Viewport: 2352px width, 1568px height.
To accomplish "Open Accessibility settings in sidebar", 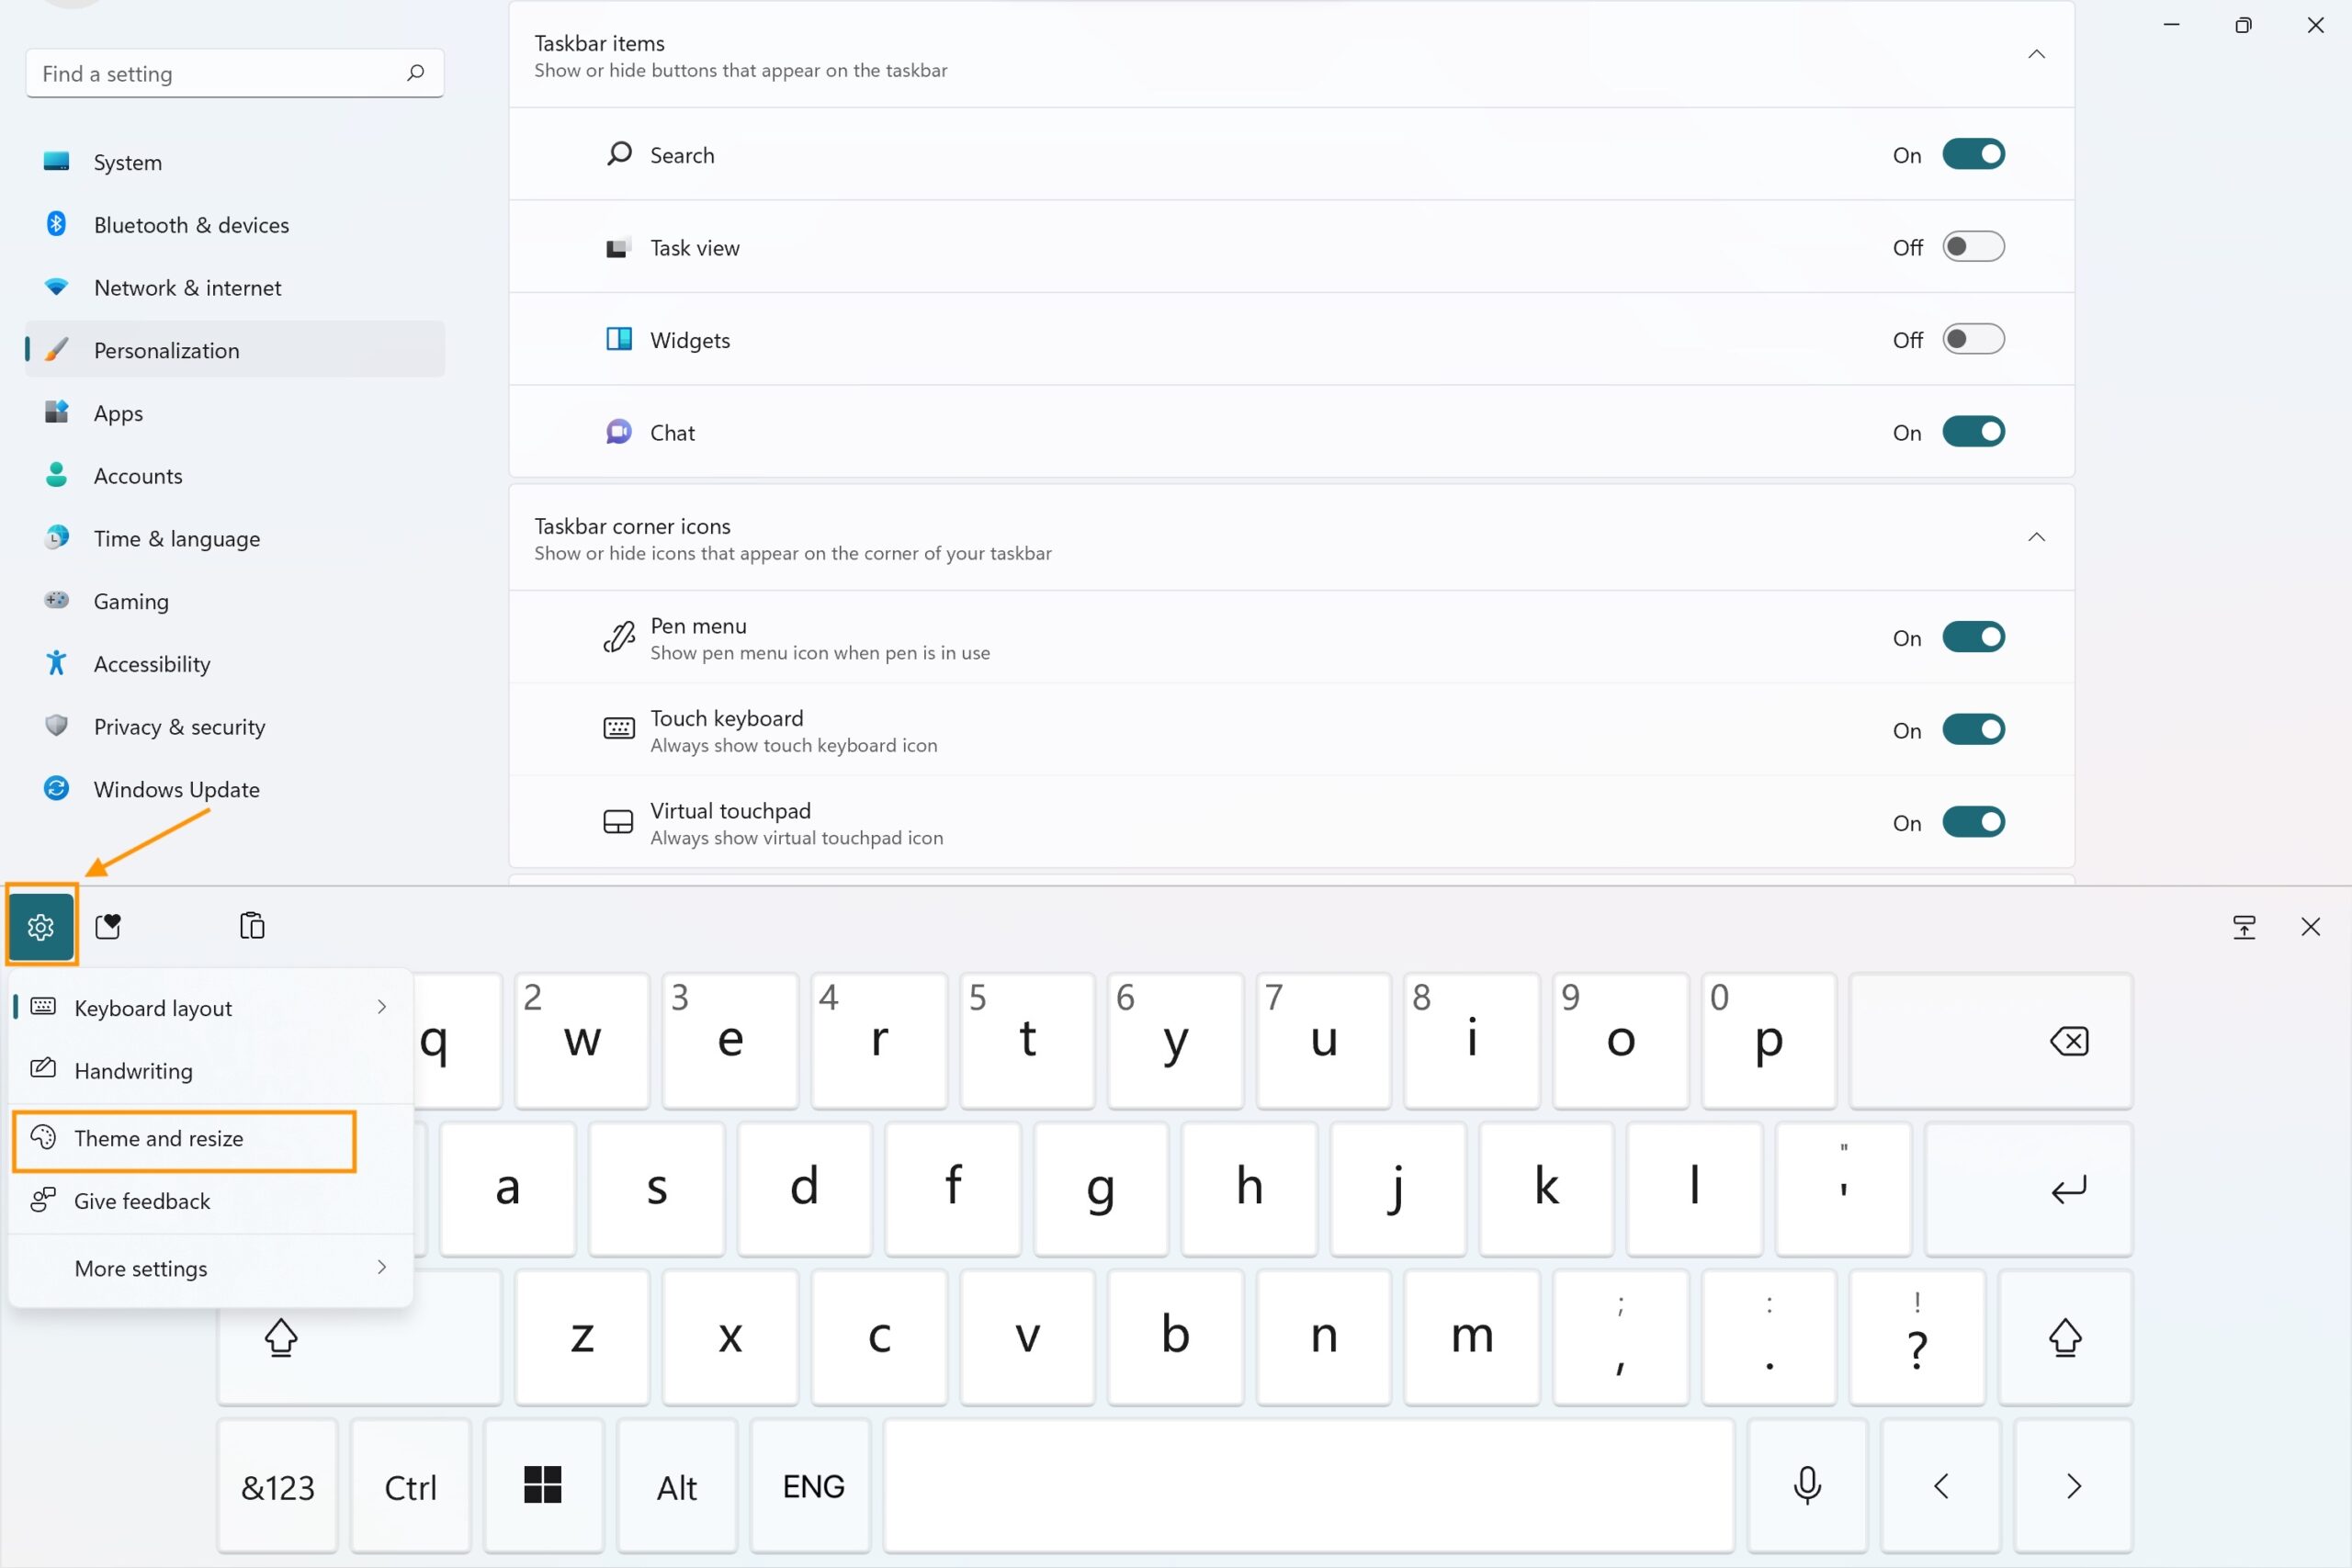I will [x=152, y=664].
